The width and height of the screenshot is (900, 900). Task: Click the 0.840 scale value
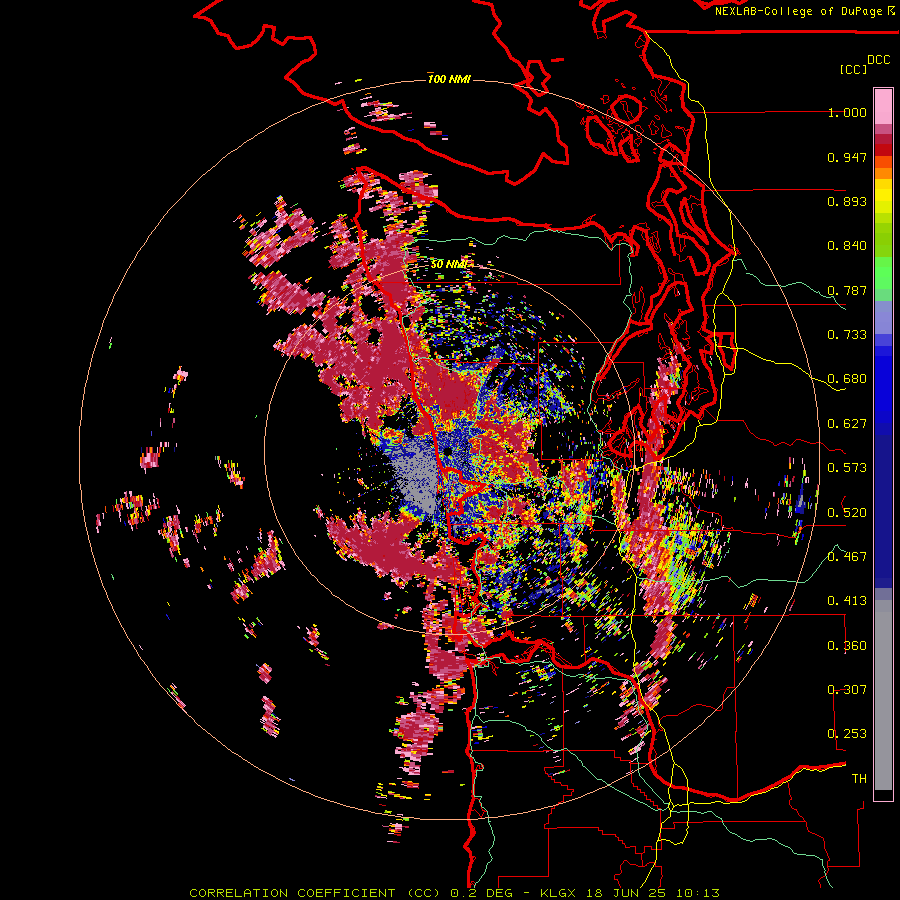(x=847, y=246)
